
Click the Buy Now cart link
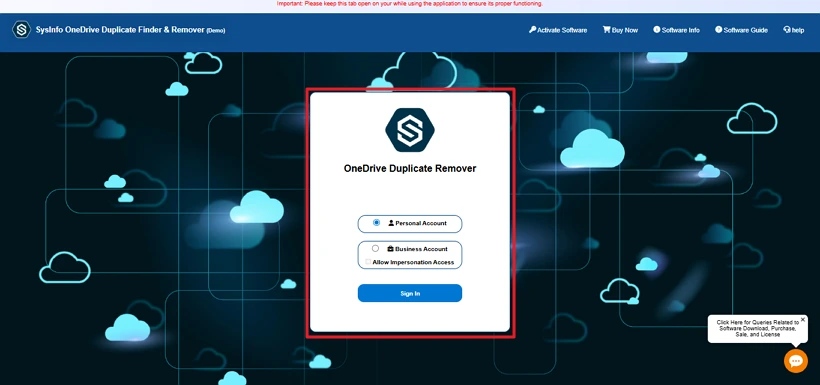620,30
